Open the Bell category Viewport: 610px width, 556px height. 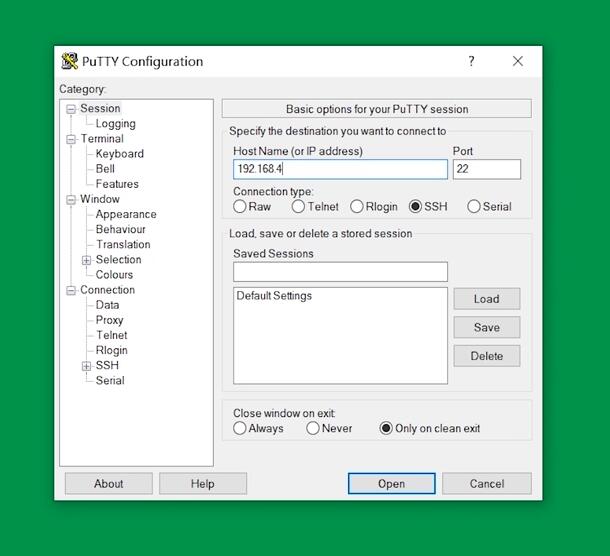point(105,169)
